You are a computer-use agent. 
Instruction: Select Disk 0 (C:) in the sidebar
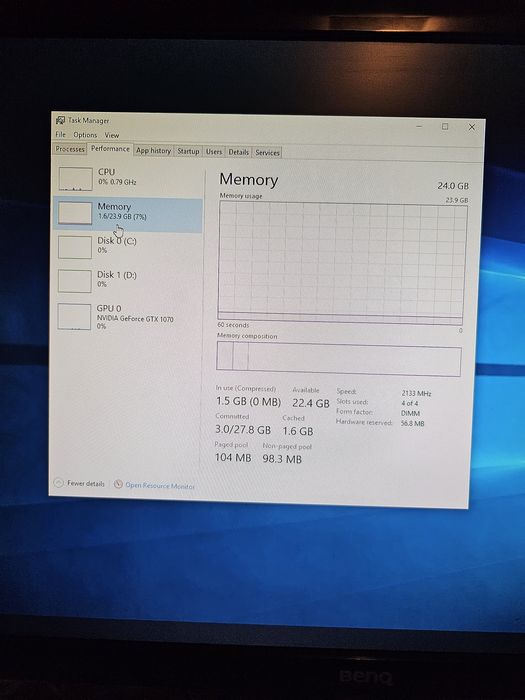point(129,247)
